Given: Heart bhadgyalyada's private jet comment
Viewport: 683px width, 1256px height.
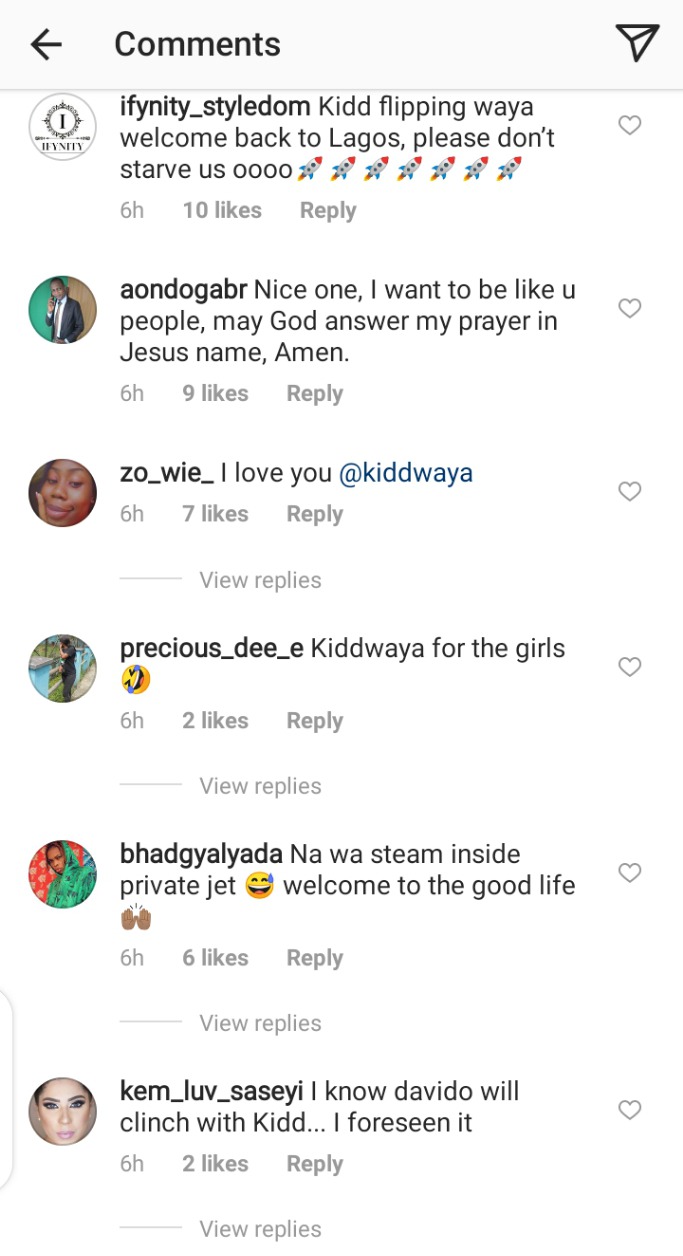Looking at the screenshot, I should pos(629,873).
